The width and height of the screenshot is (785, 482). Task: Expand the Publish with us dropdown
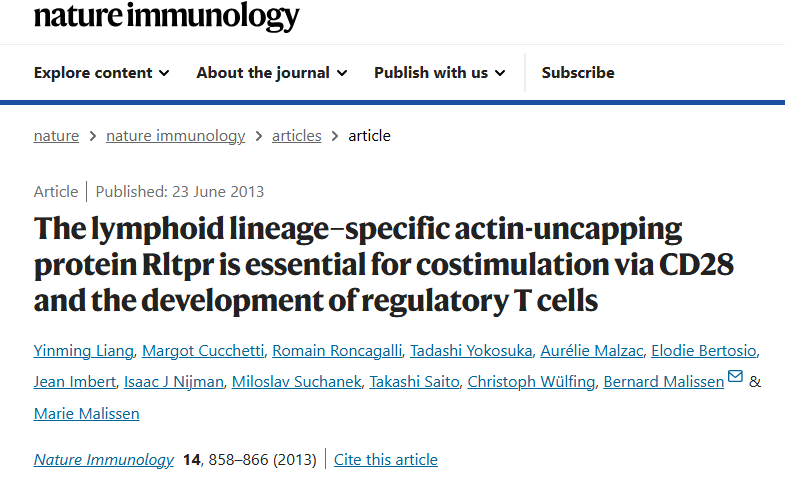[439, 72]
